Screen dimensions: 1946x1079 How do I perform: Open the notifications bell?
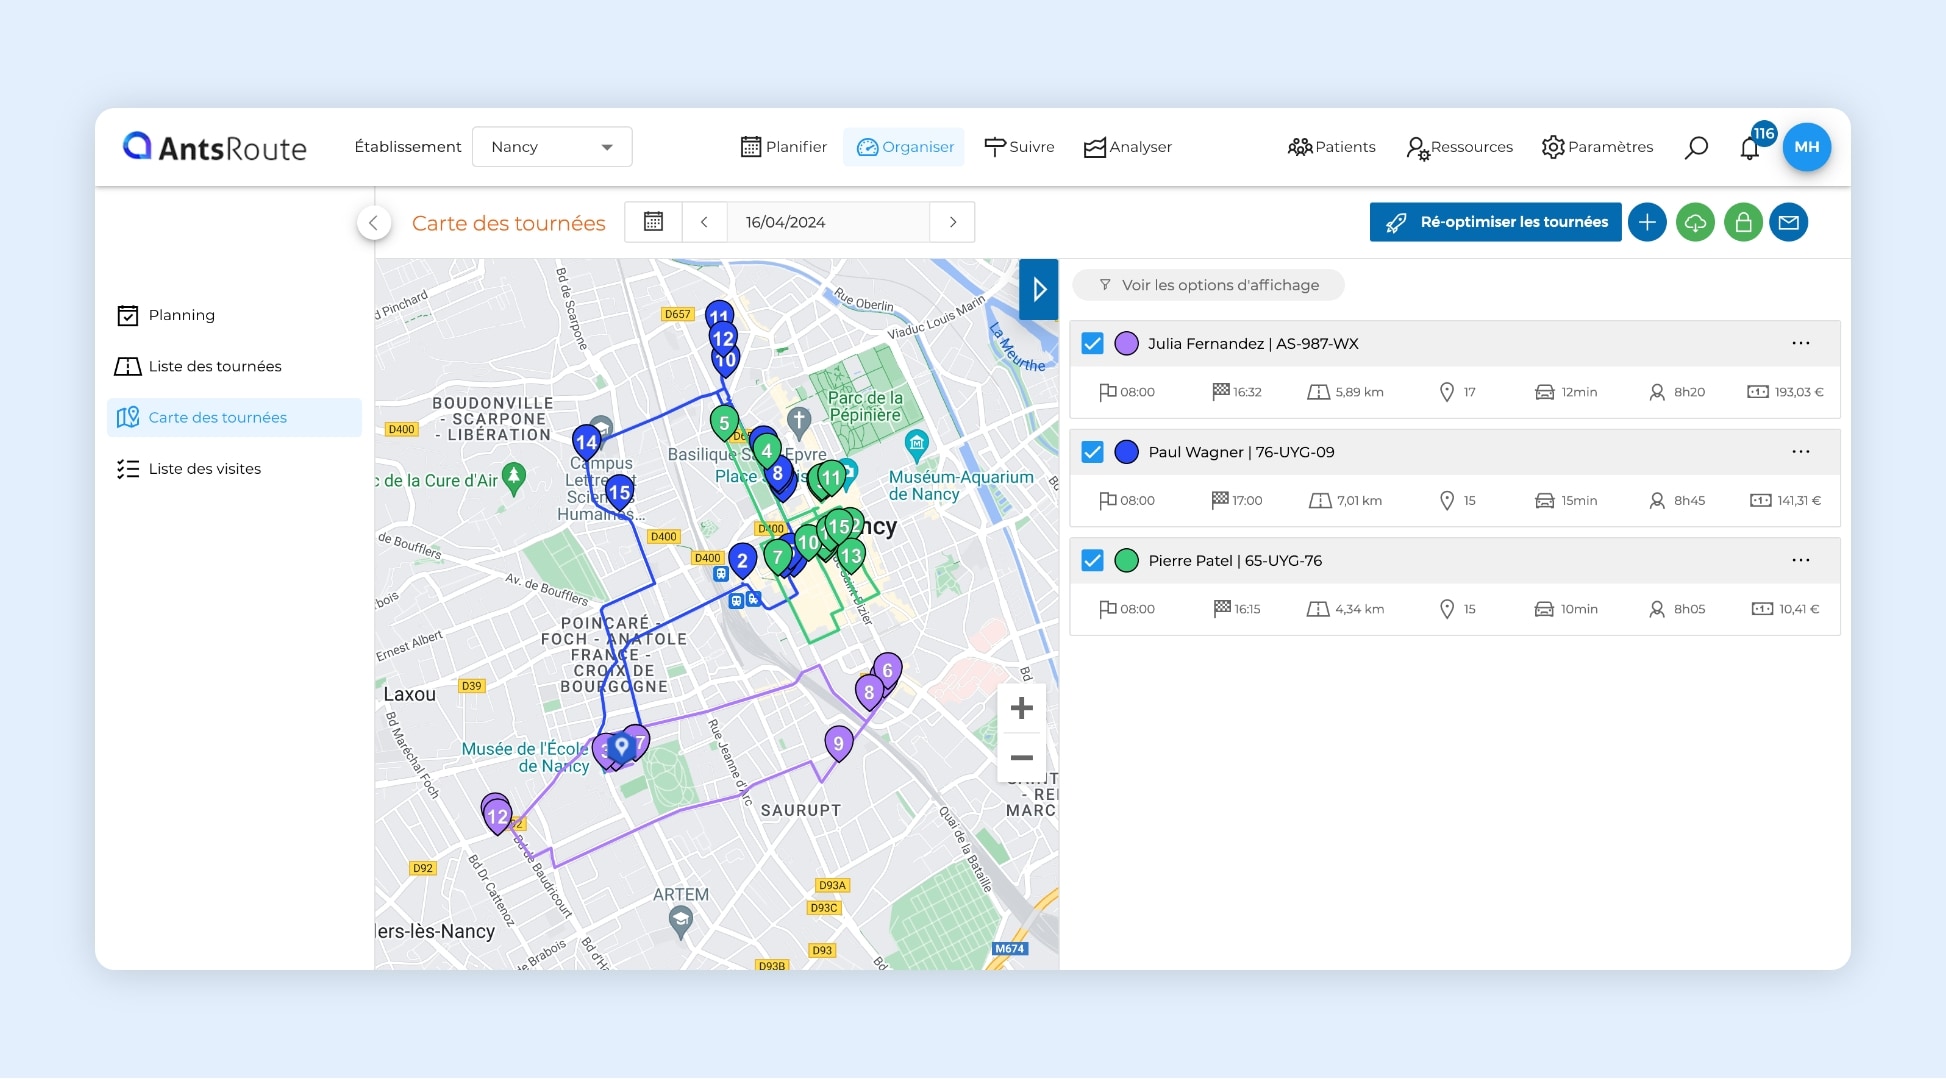(x=1750, y=147)
